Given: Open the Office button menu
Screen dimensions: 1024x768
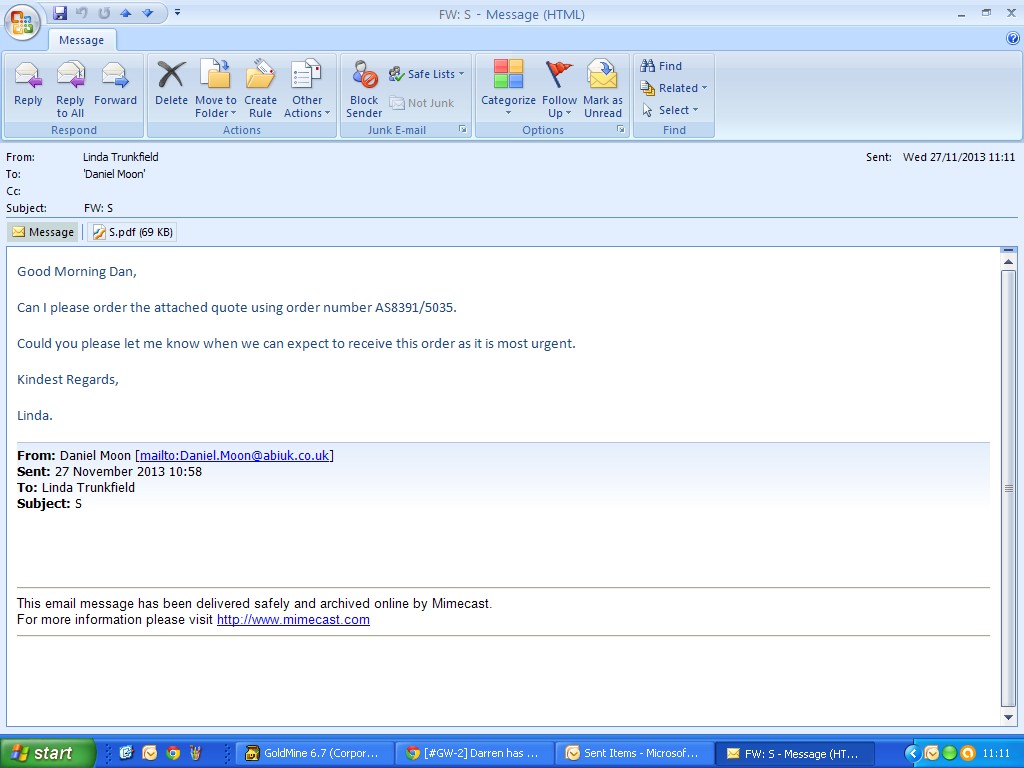Looking at the screenshot, I should click(22, 23).
